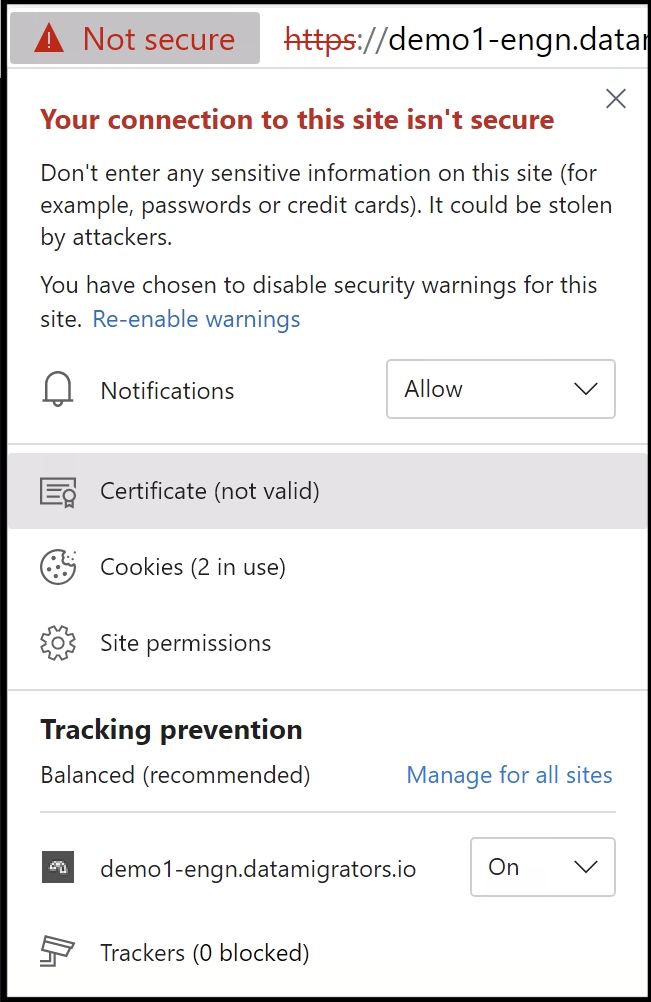
Task: Open Site permissions entry
Action: 186,643
